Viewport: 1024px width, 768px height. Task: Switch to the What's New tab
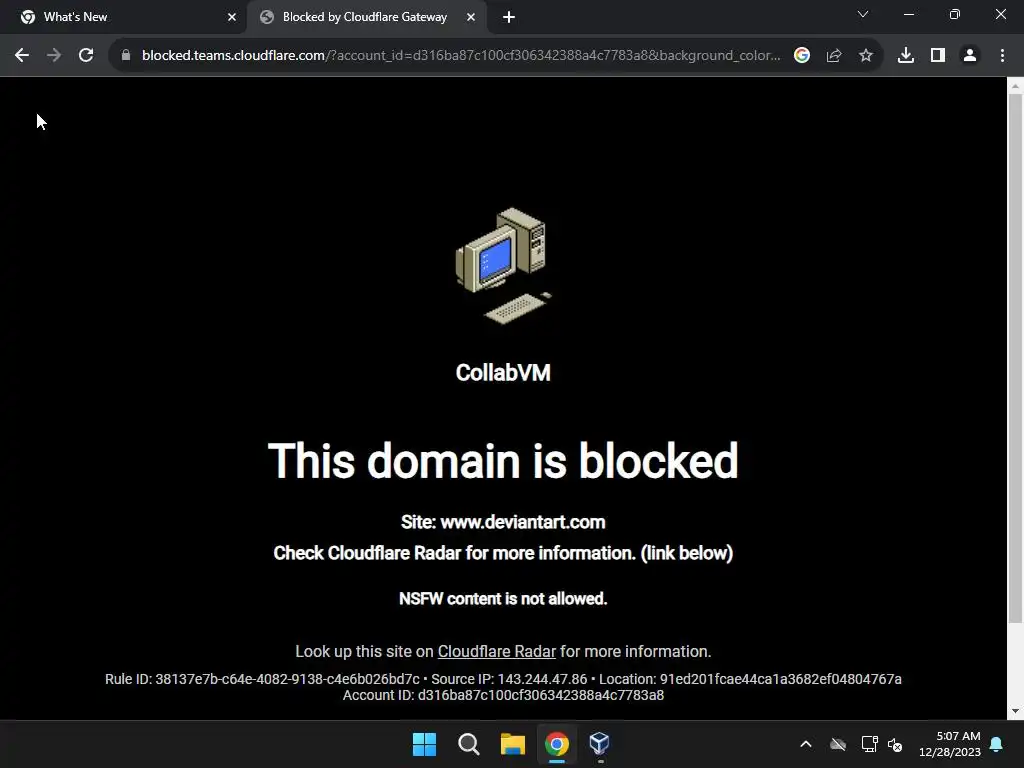coord(123,18)
